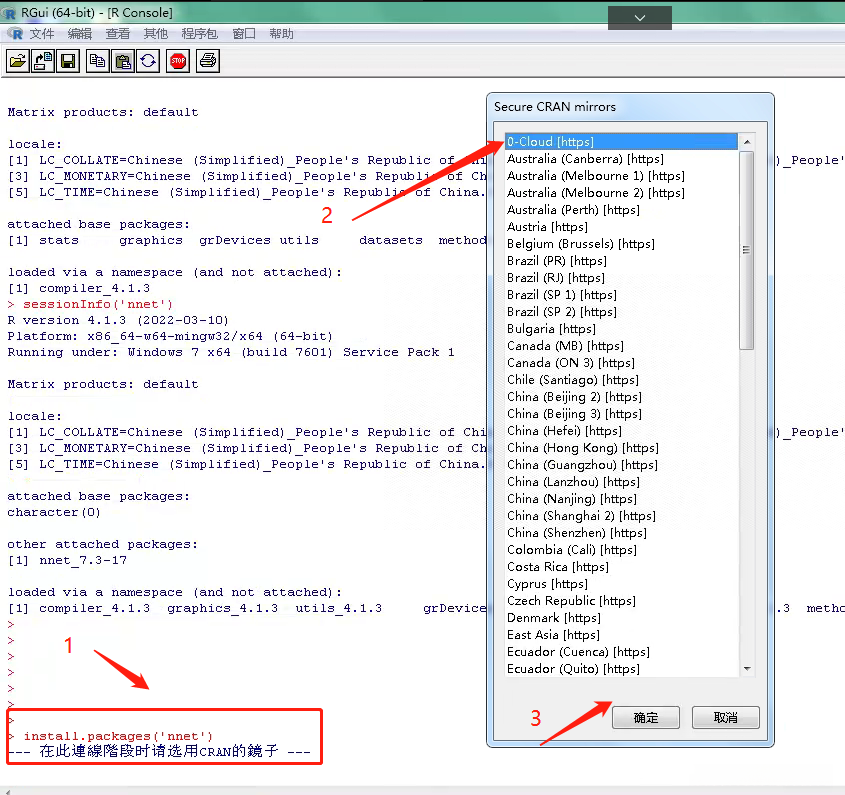
Task: Select Brazil (RJ) [https] mirror
Action: (x=621, y=278)
